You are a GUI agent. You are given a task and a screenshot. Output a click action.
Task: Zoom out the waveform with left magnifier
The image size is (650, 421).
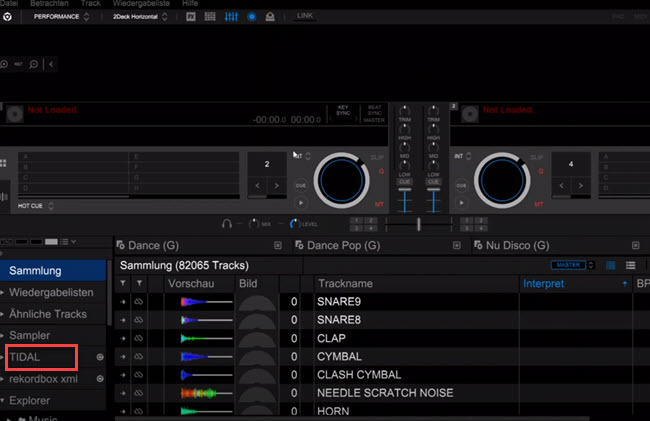click(x=4, y=64)
